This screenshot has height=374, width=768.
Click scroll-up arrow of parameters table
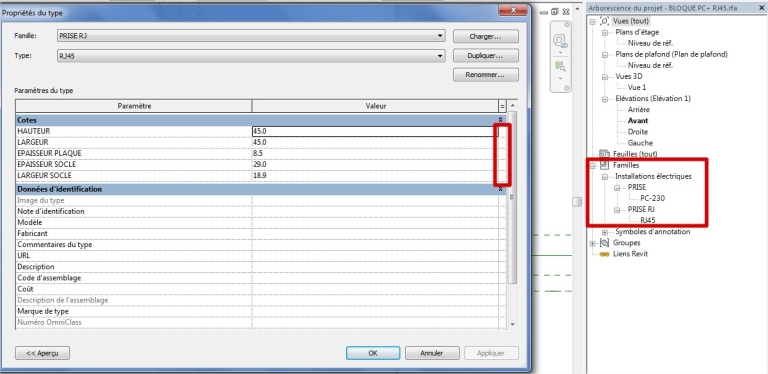(x=512, y=105)
